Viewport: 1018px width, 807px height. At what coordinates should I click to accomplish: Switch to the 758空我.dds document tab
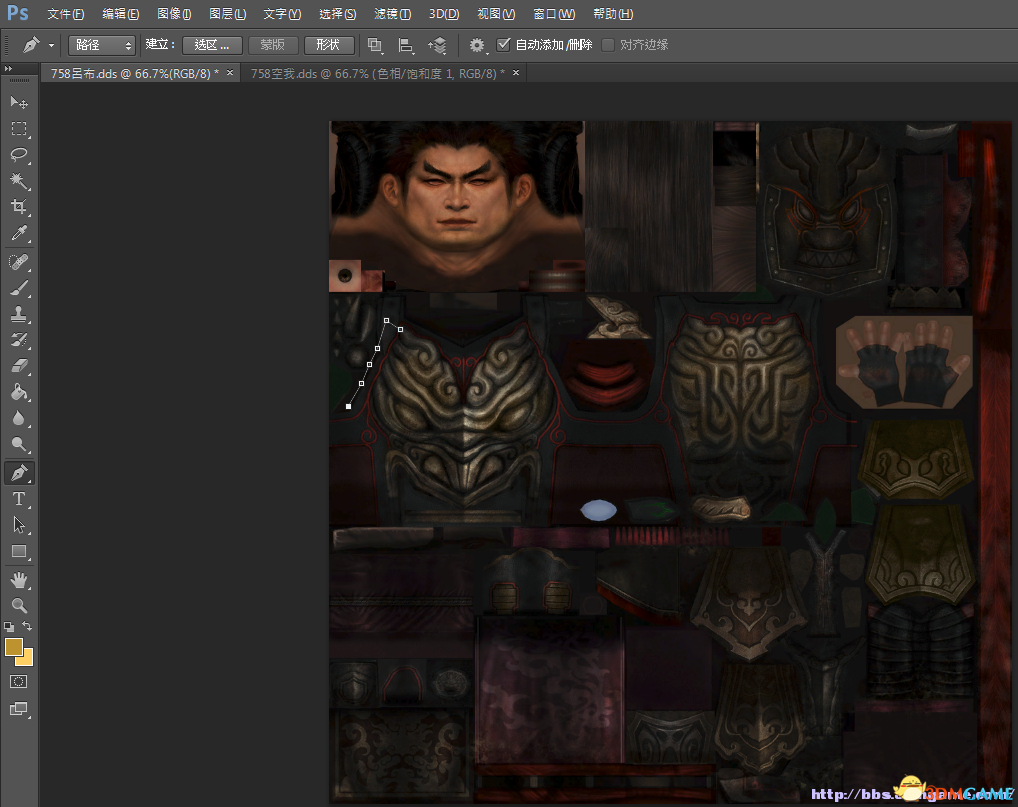point(376,73)
